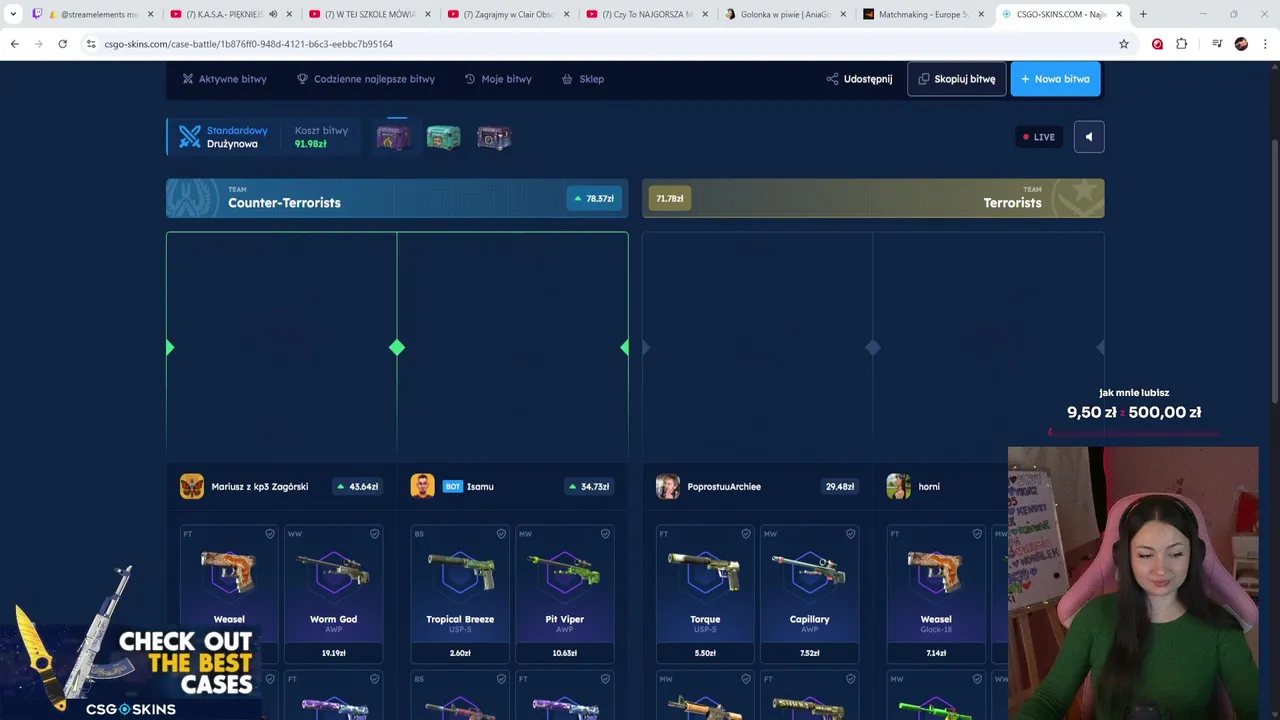The image size is (1280, 720).
Task: Click the Counter-Terrorists 78.37zł total badge
Action: (594, 198)
